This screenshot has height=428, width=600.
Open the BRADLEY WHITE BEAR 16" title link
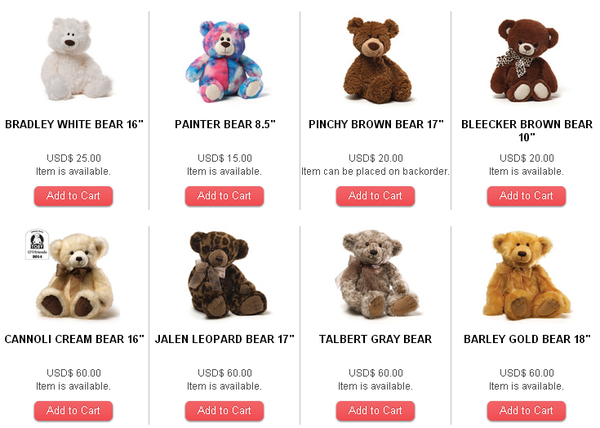tap(74, 124)
